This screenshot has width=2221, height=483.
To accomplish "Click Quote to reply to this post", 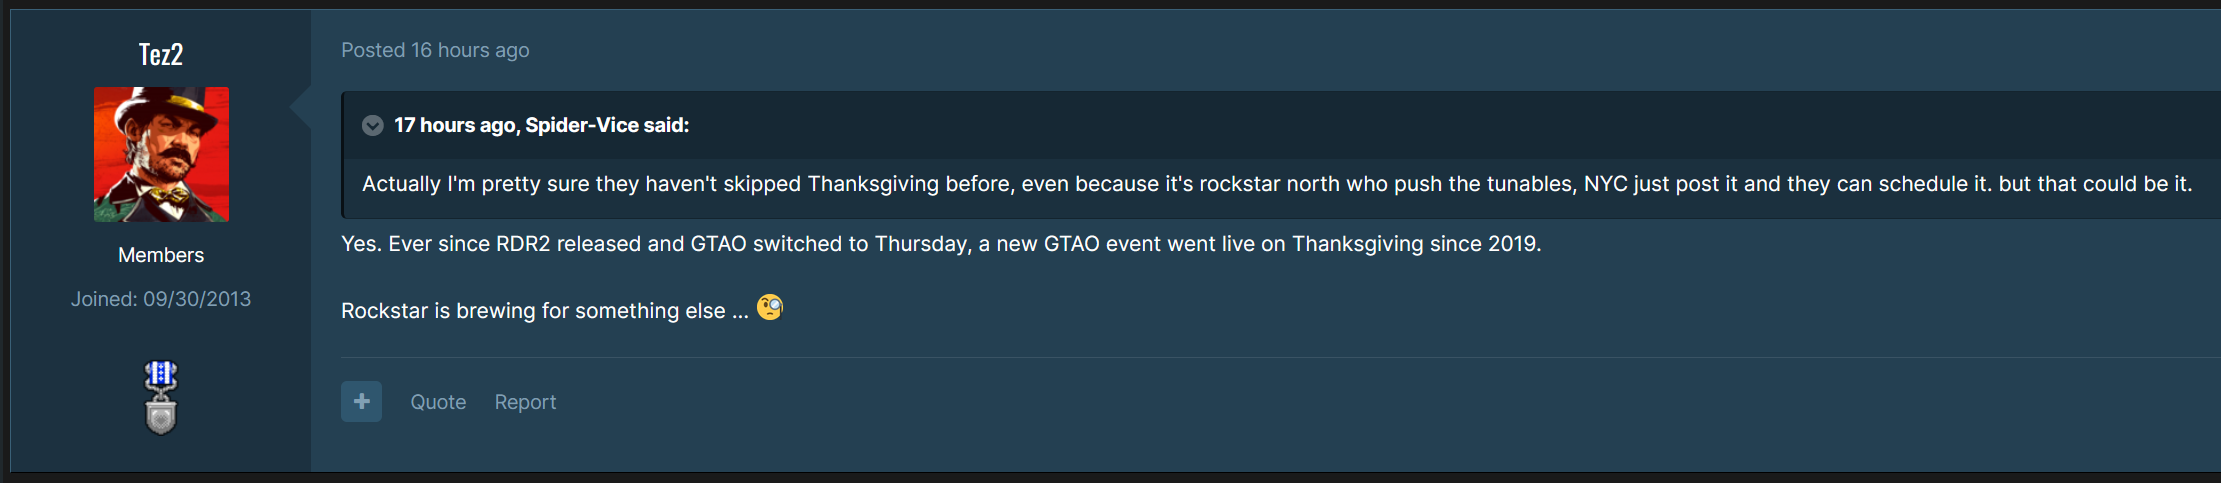I will click(438, 402).
